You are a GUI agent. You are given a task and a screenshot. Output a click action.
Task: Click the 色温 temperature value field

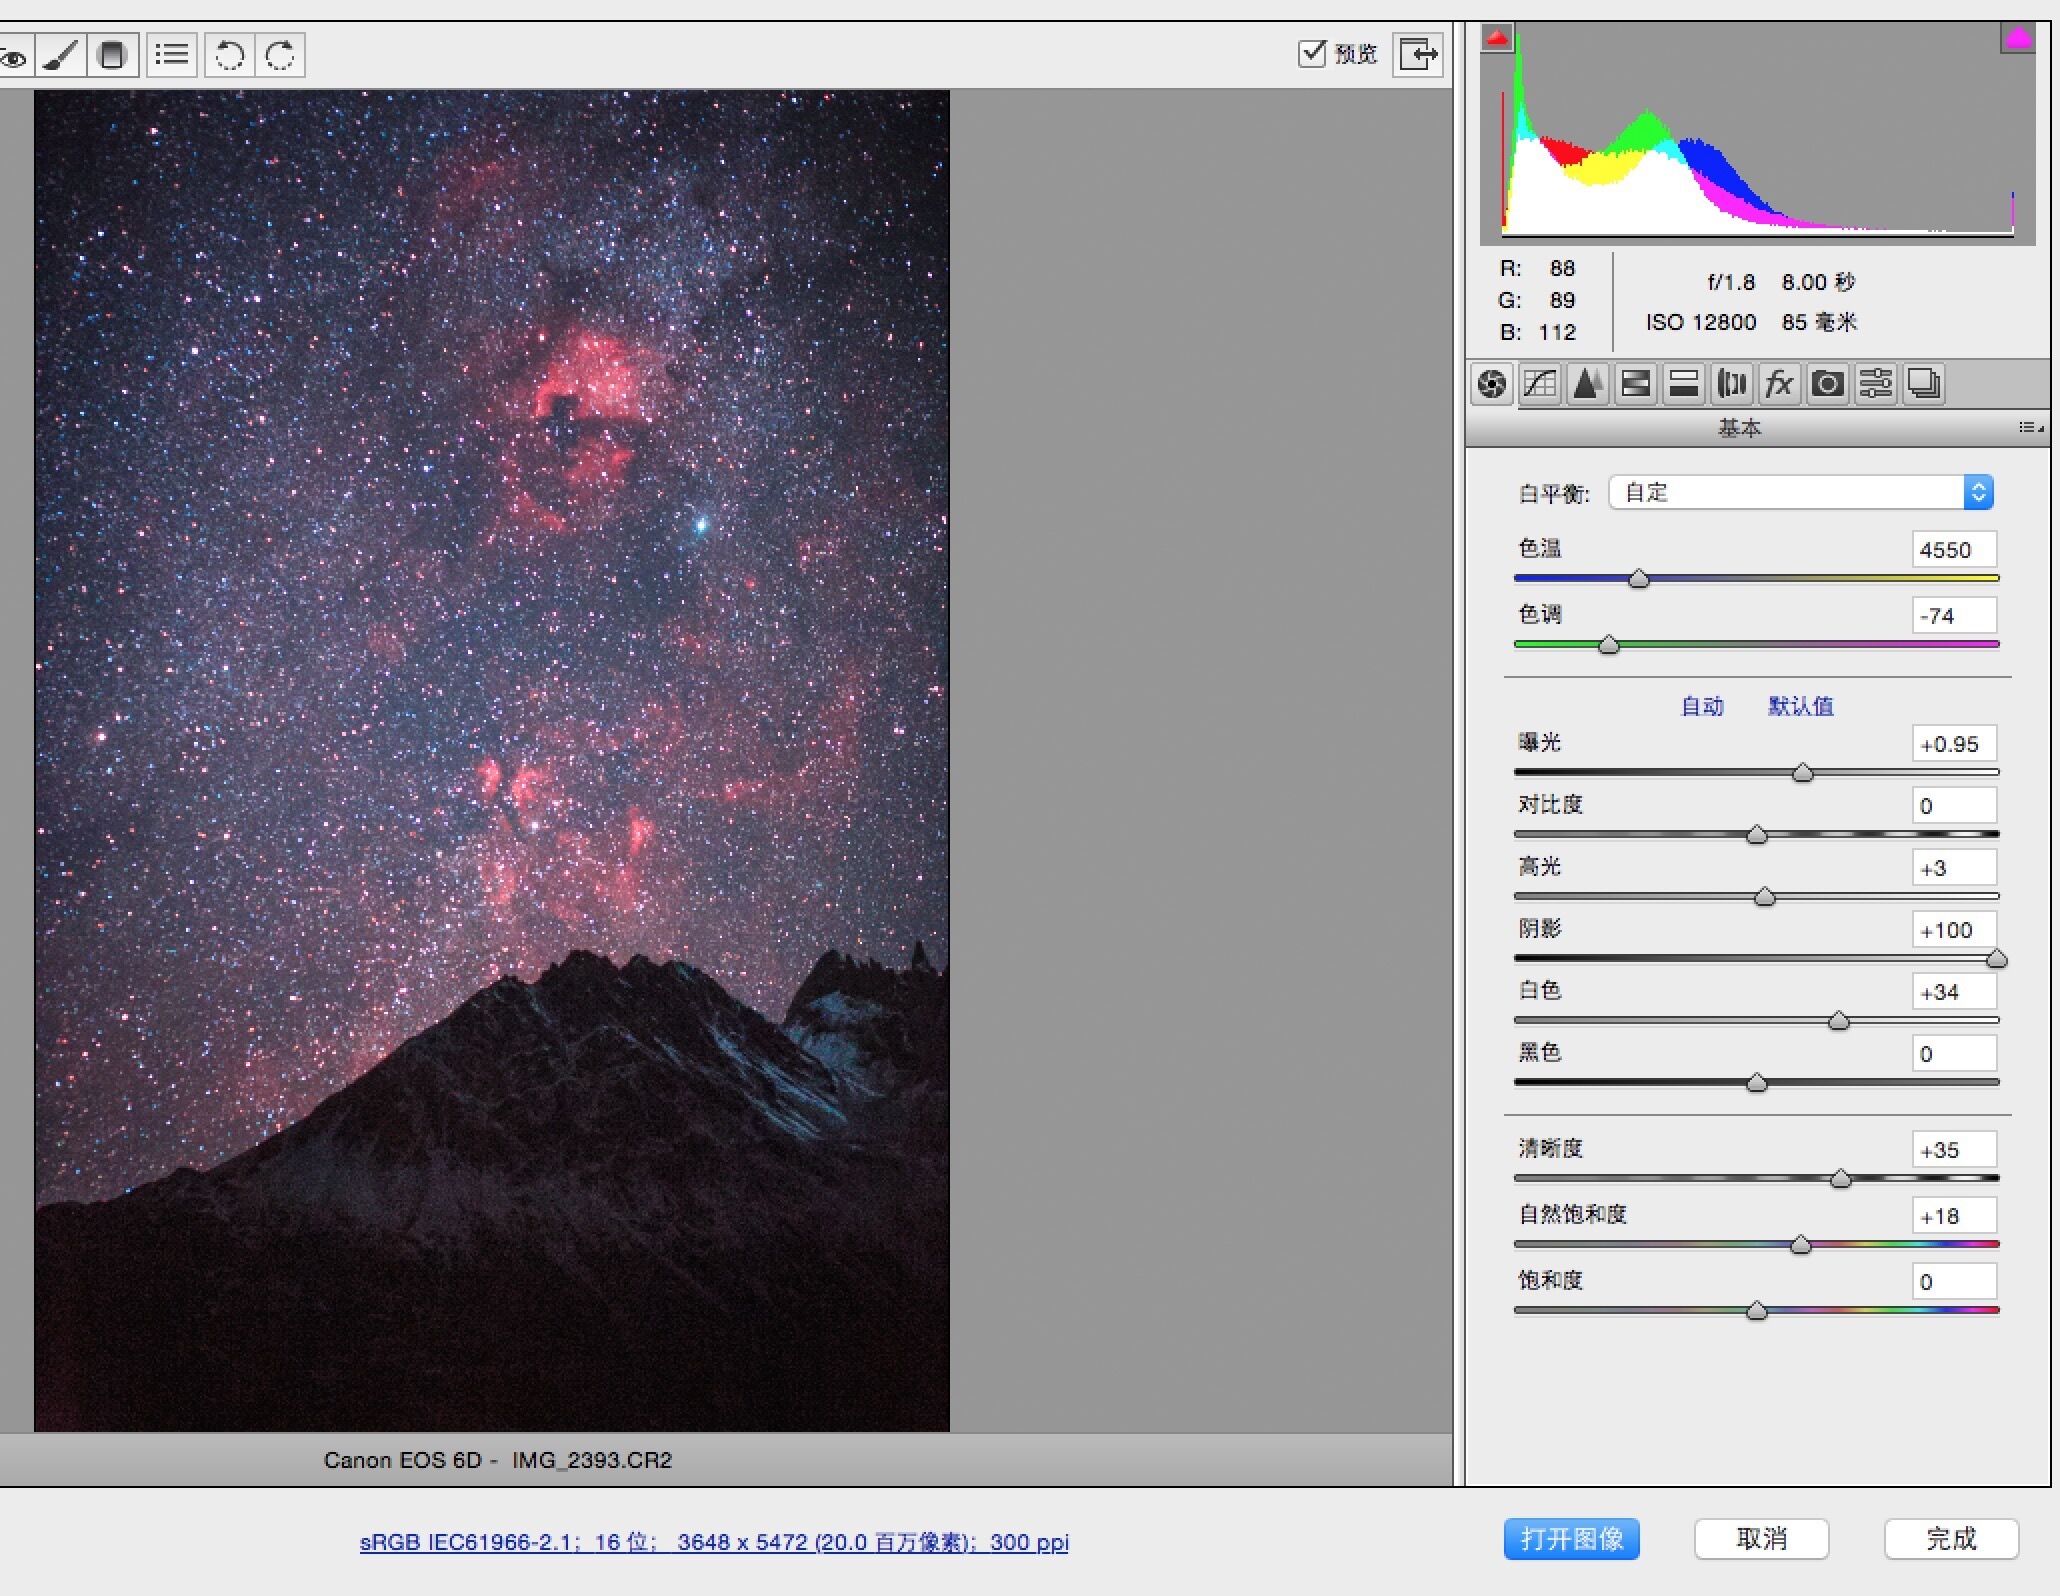(x=1953, y=550)
